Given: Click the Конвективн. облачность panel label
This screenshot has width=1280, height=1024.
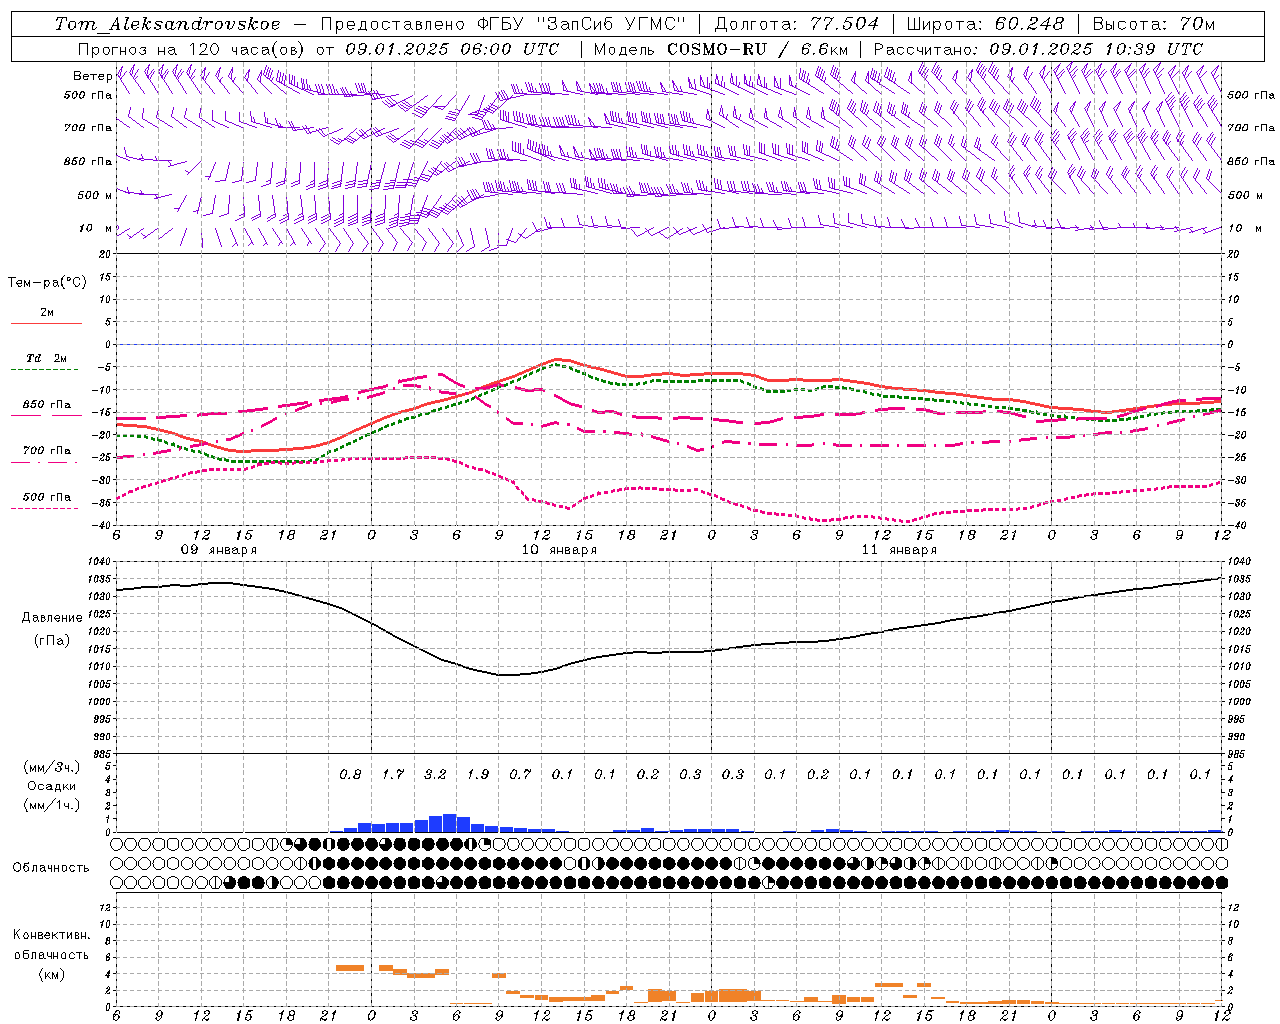Looking at the screenshot, I should (x=51, y=945).
